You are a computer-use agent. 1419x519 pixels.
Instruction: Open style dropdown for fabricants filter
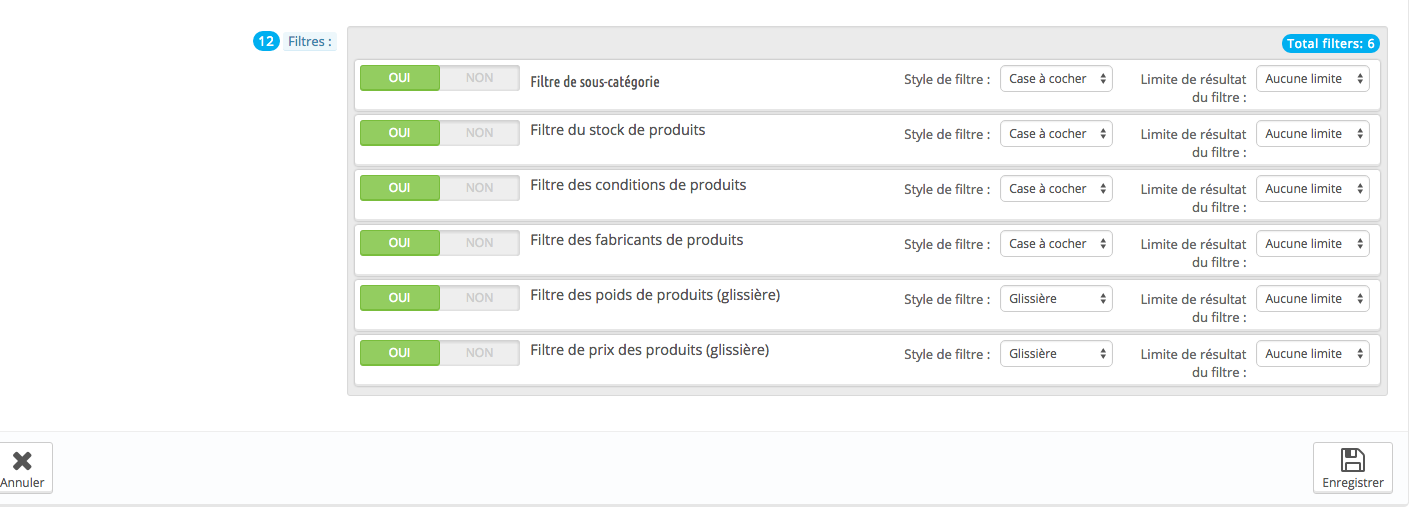point(1056,244)
